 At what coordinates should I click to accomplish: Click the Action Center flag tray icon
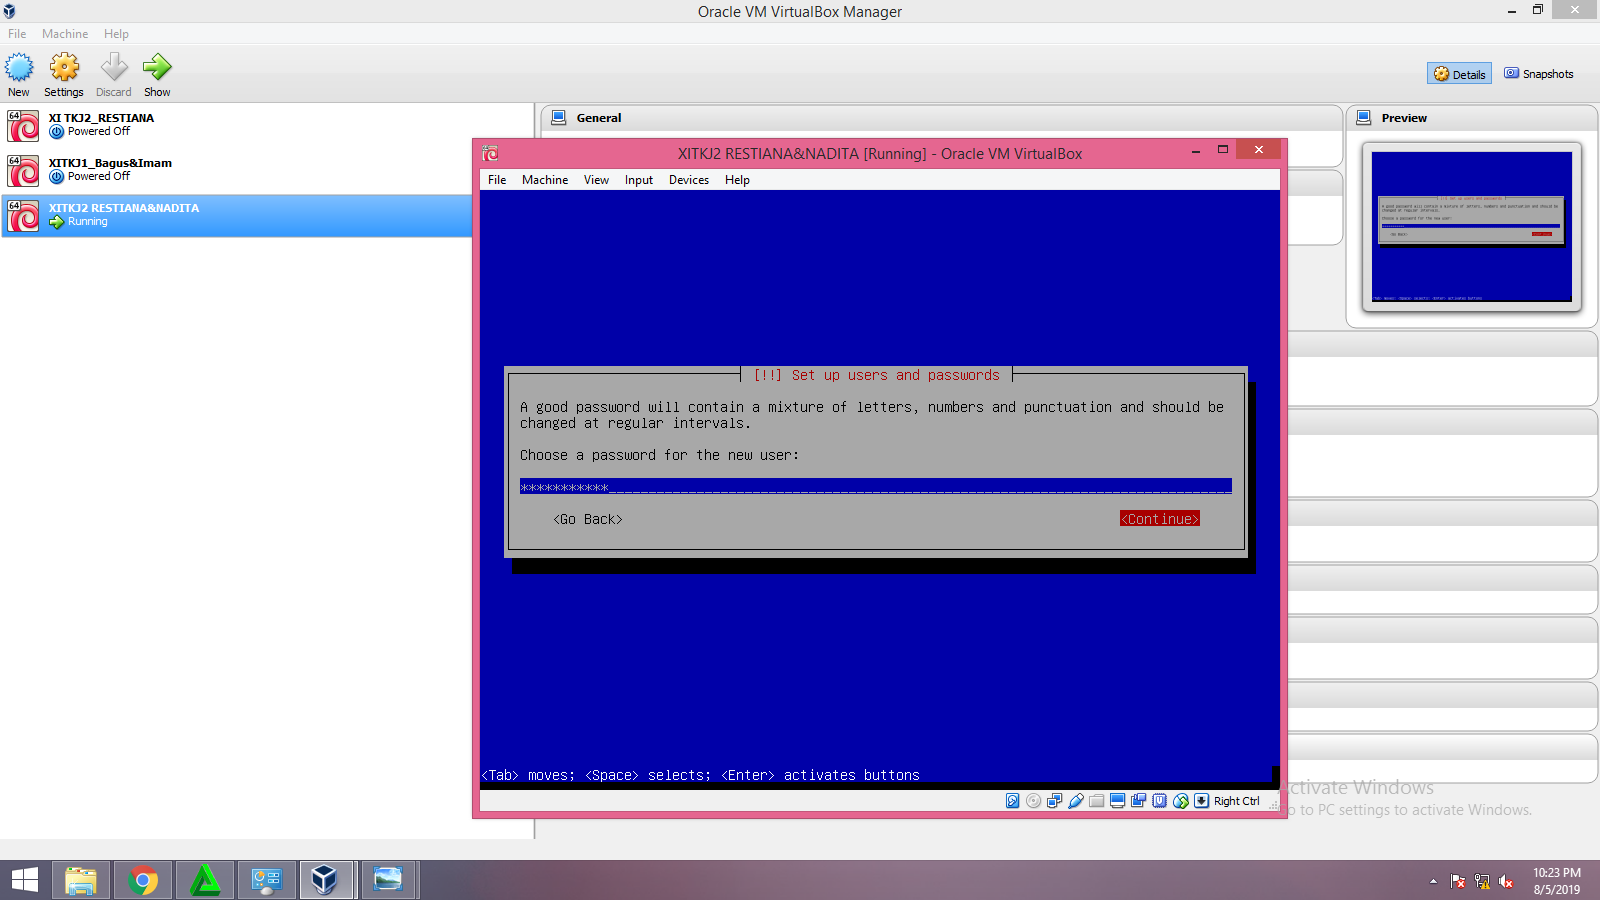pos(1458,881)
